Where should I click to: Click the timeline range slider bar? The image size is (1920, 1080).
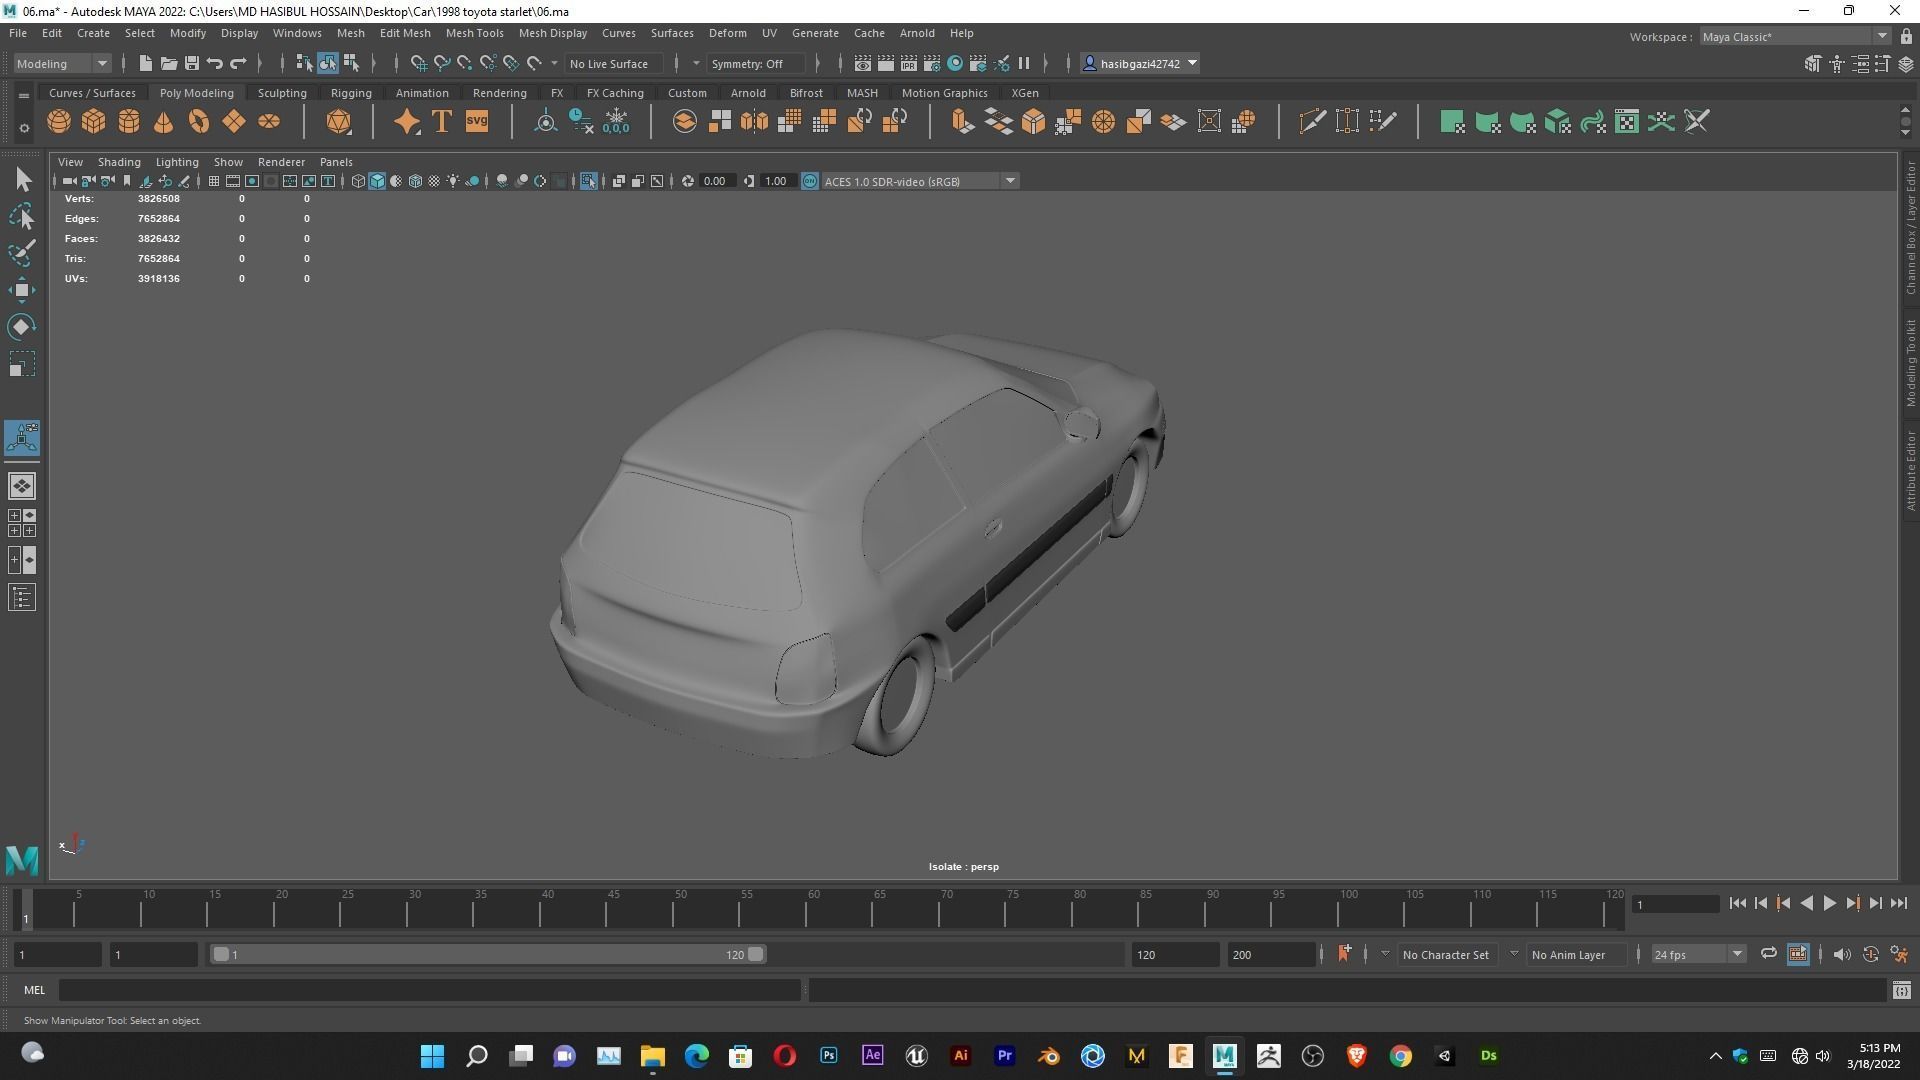(x=488, y=954)
